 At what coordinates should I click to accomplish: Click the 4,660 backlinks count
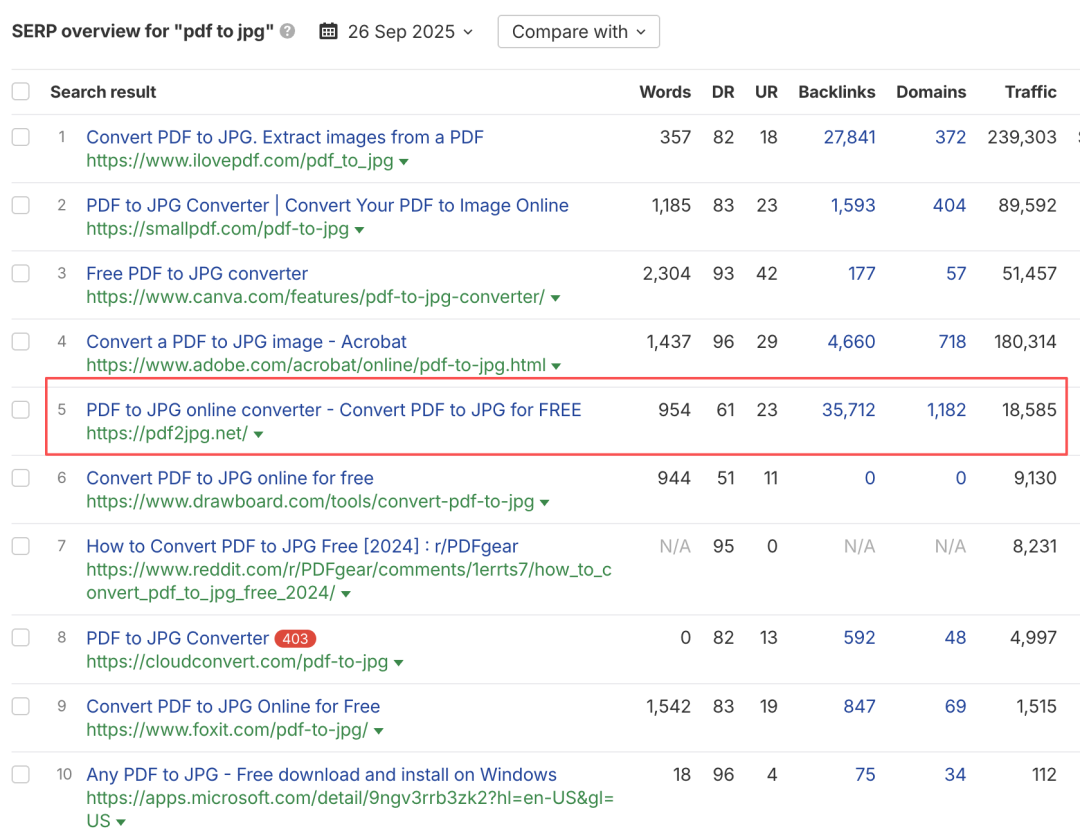point(851,342)
